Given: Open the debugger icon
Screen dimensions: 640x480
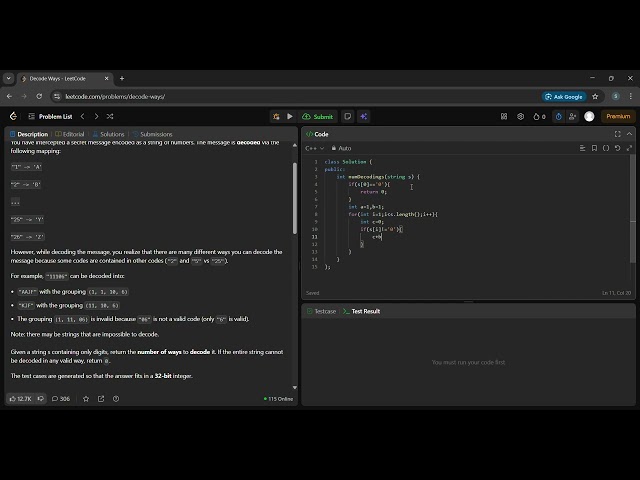Looking at the screenshot, I should (276, 116).
